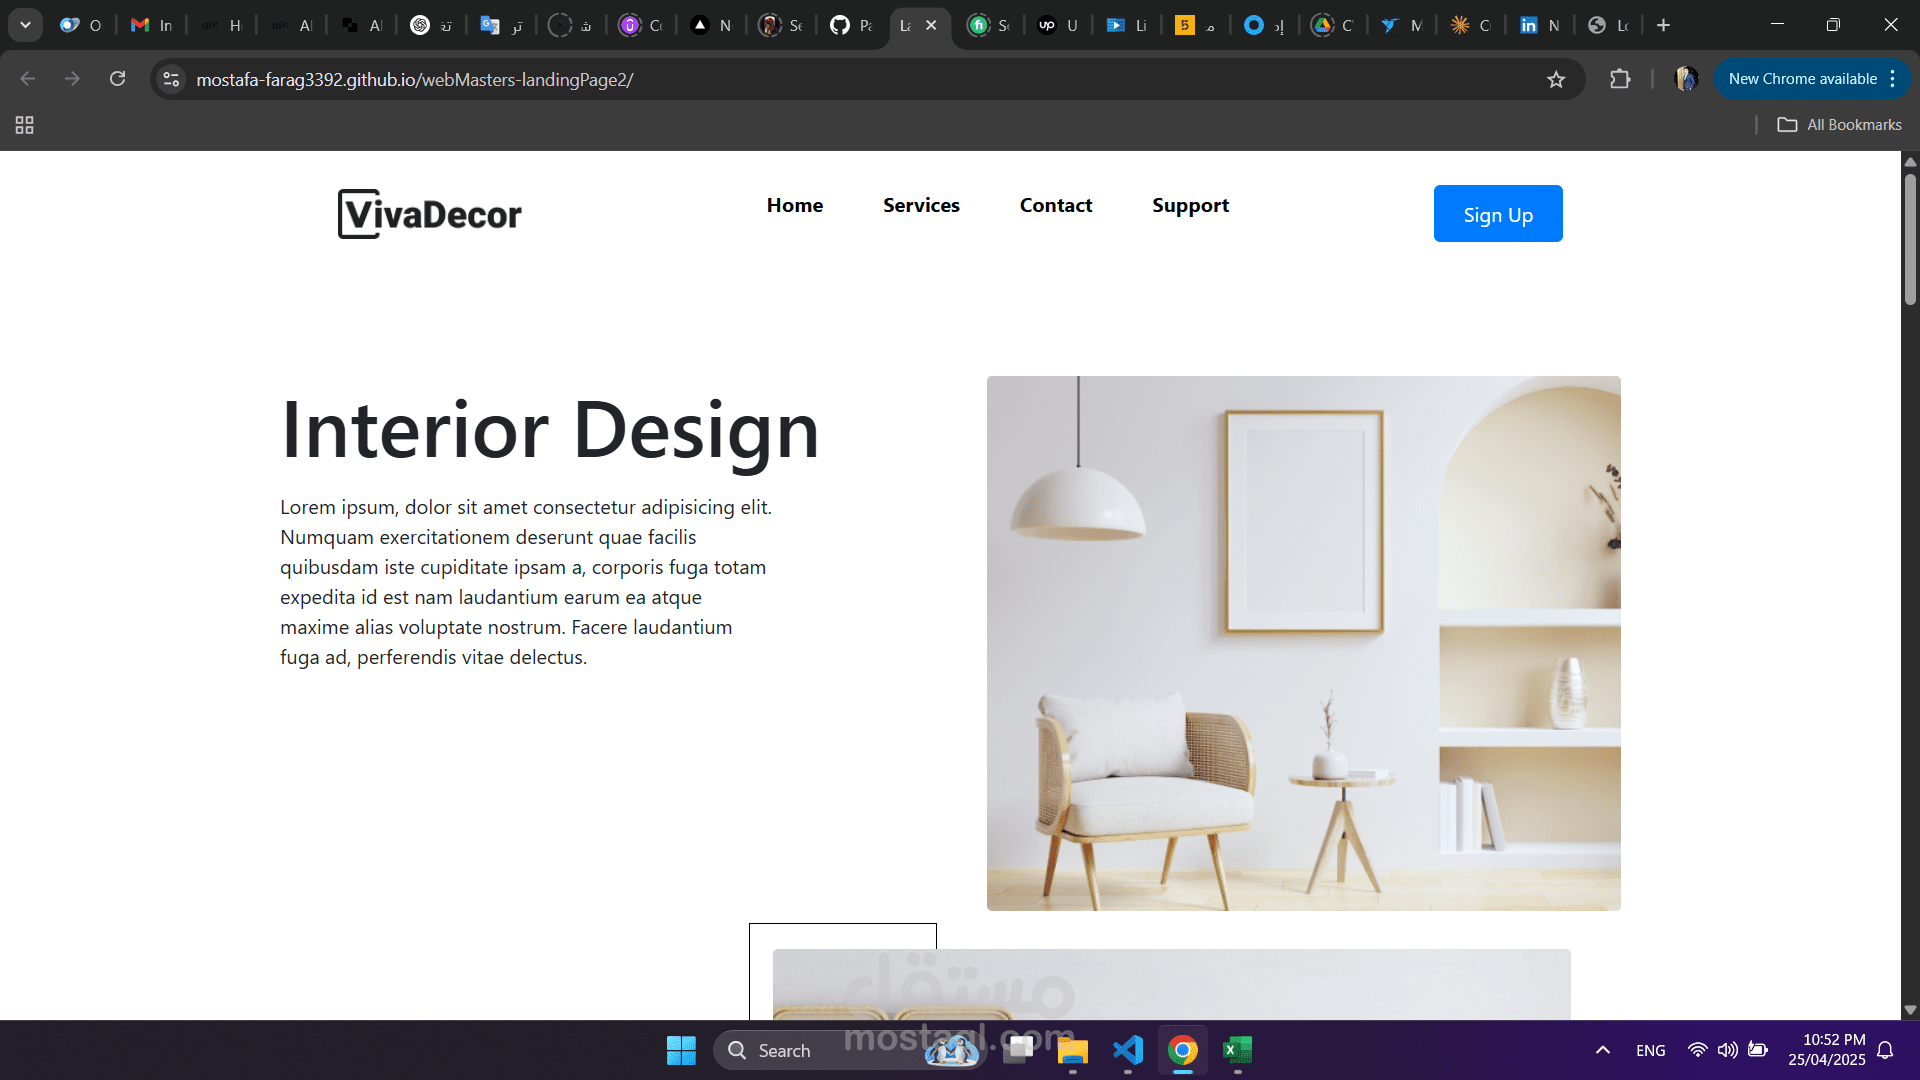Viewport: 1920px width, 1080px height.
Task: Expand hidden system tray icons
Action: (1602, 1050)
